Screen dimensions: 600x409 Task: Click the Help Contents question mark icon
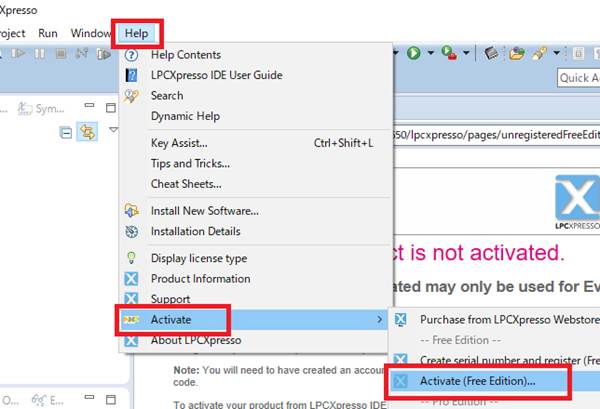[131, 55]
